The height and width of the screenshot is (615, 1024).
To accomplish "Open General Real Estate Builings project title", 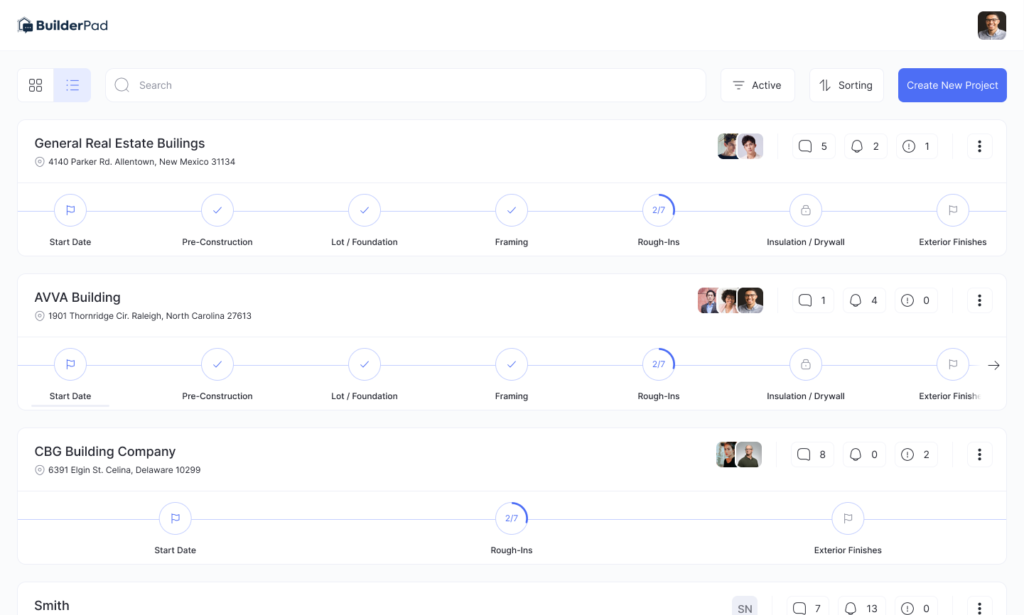I will coord(120,143).
